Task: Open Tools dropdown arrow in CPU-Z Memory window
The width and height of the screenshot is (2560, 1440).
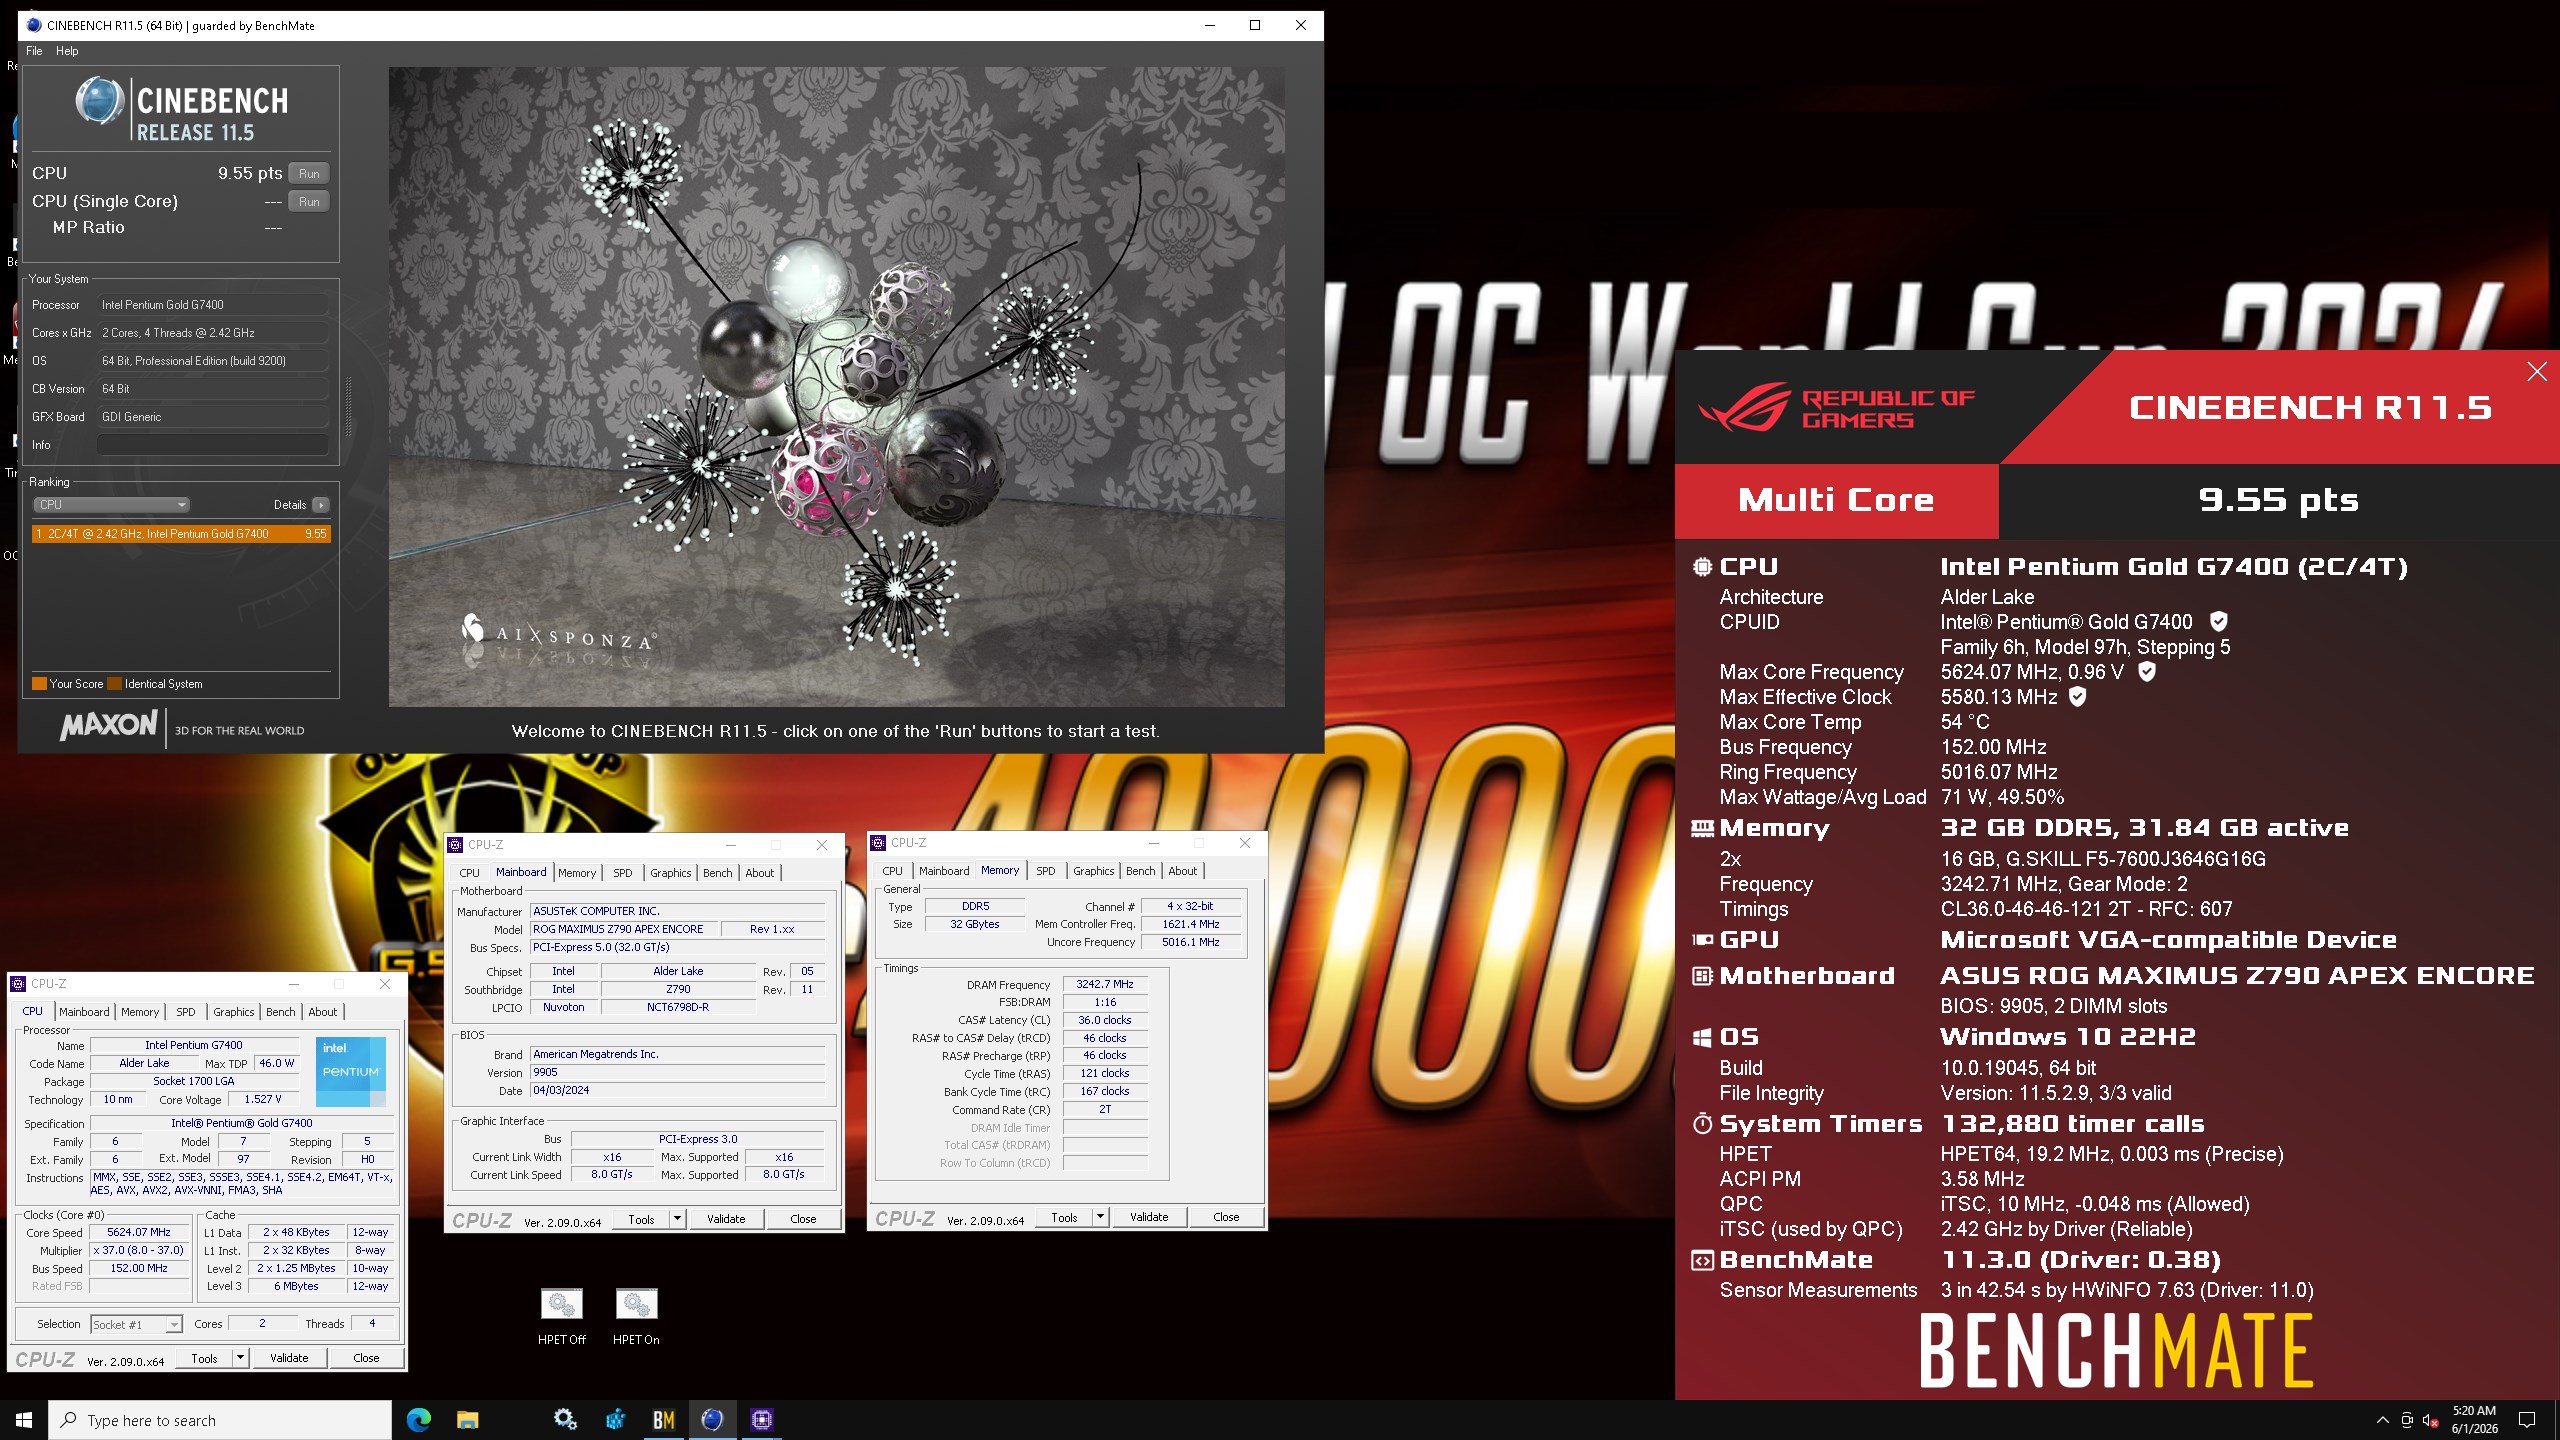Action: (1100, 1217)
